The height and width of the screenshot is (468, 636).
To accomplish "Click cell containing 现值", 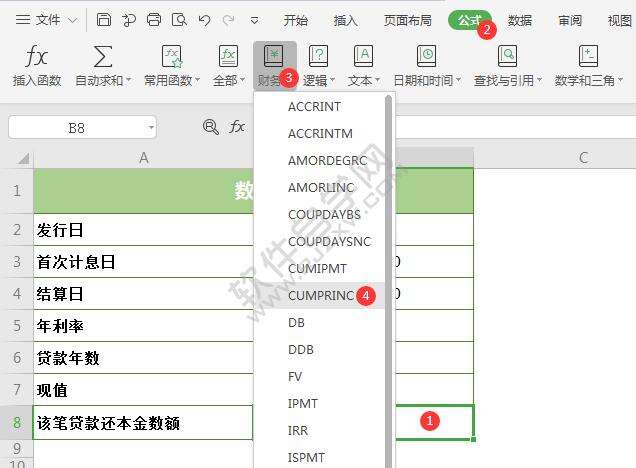I will click(143, 390).
